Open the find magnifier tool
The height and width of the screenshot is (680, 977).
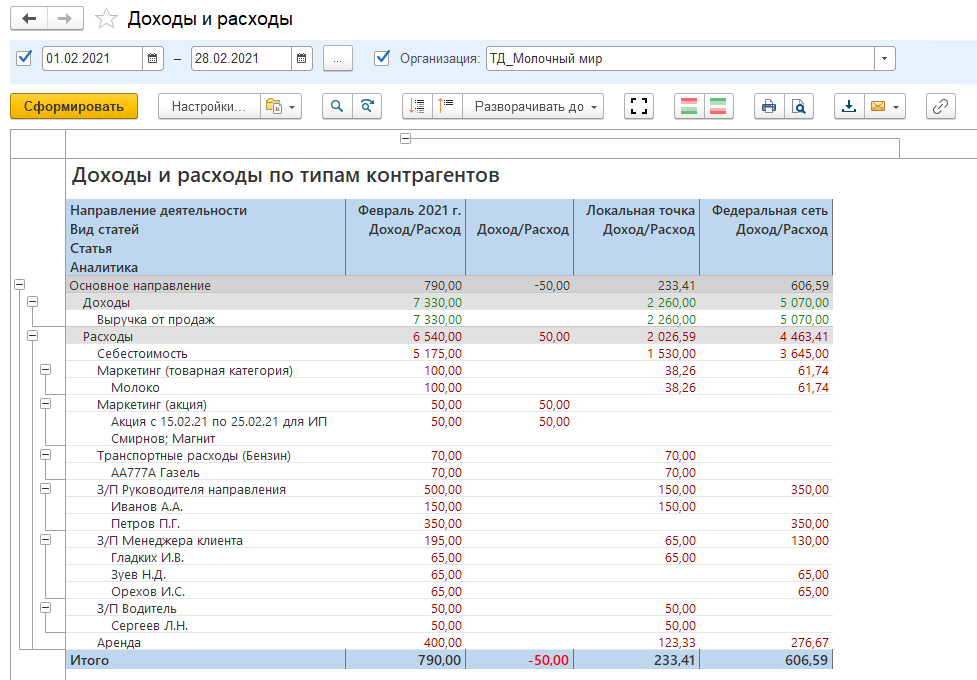pyautogui.click(x=337, y=106)
